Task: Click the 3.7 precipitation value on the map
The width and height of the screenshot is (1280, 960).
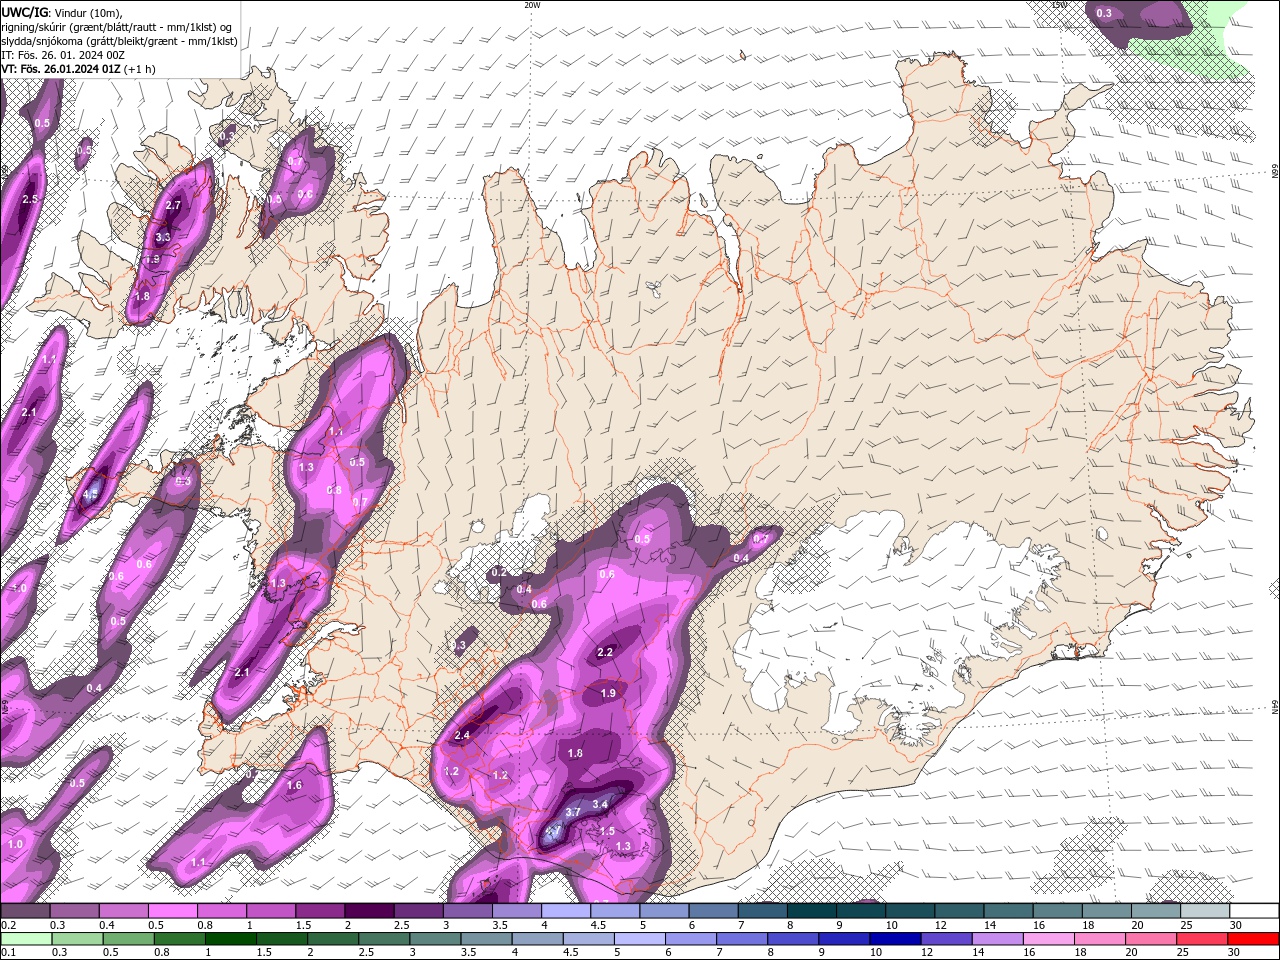Action: tap(573, 812)
